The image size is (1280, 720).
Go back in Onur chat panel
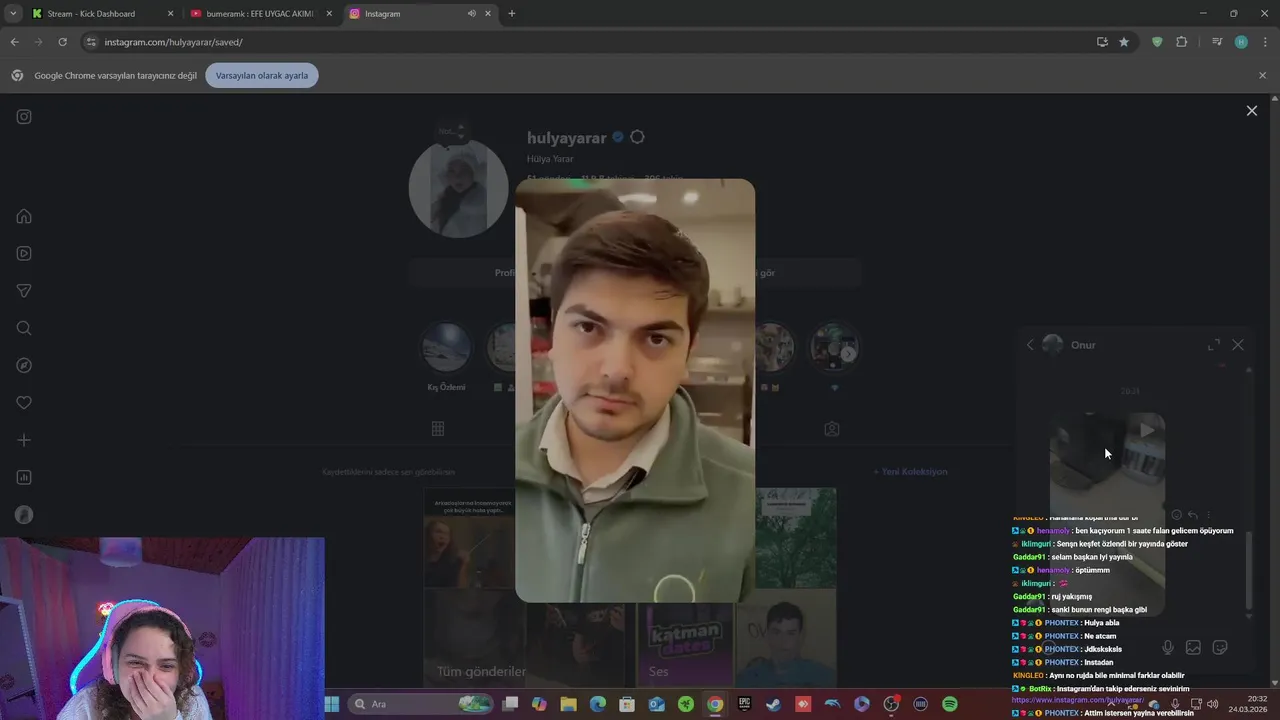(1030, 345)
